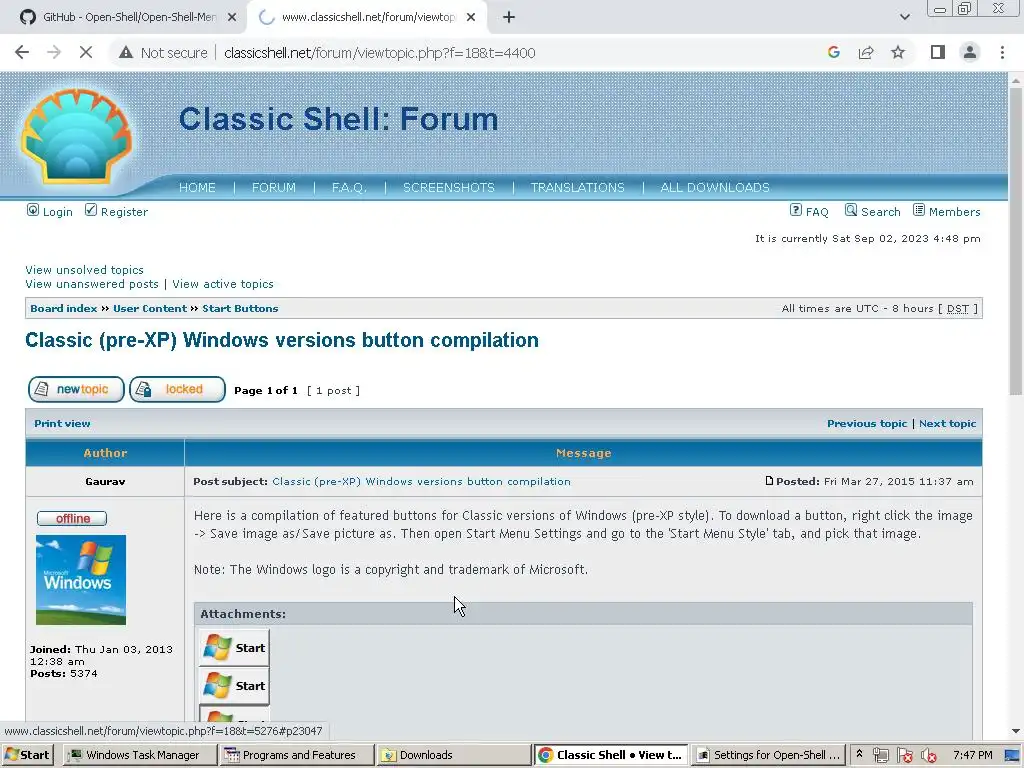Open the ALL DOWNLOADS navigation item
Image resolution: width=1024 pixels, height=768 pixels.
[x=714, y=187]
